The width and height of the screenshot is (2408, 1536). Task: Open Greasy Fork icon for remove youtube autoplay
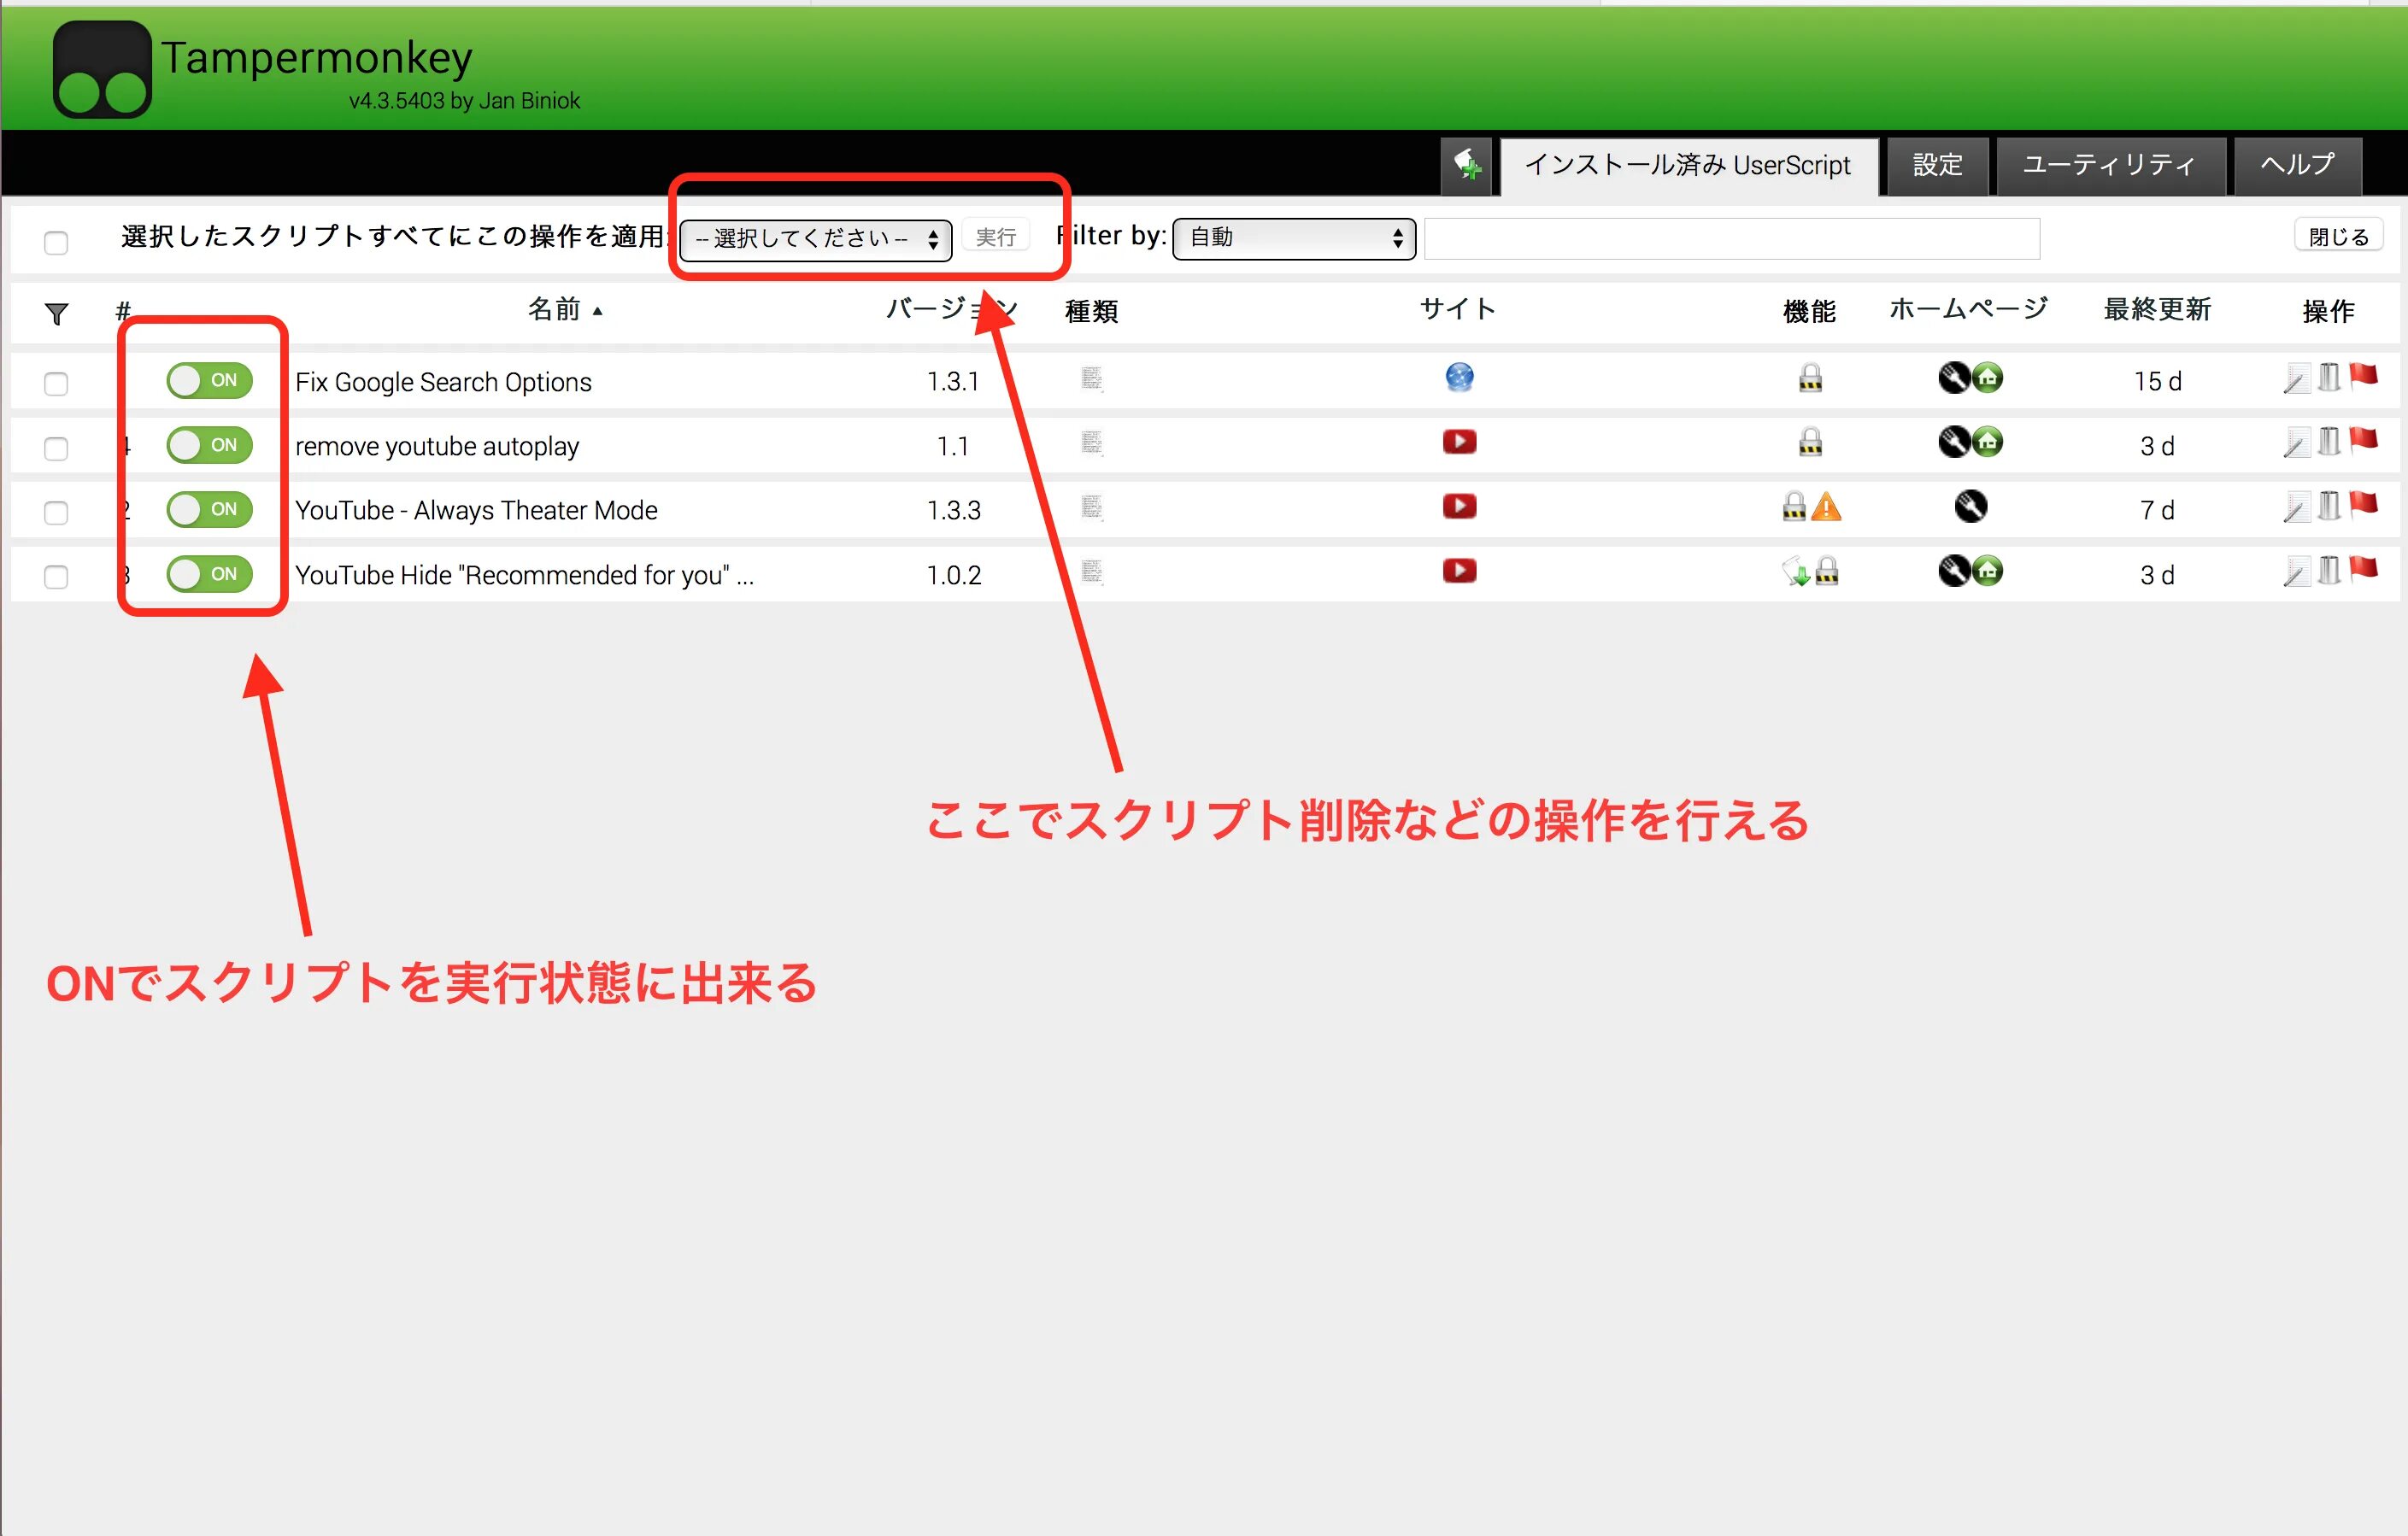pos(1954,442)
